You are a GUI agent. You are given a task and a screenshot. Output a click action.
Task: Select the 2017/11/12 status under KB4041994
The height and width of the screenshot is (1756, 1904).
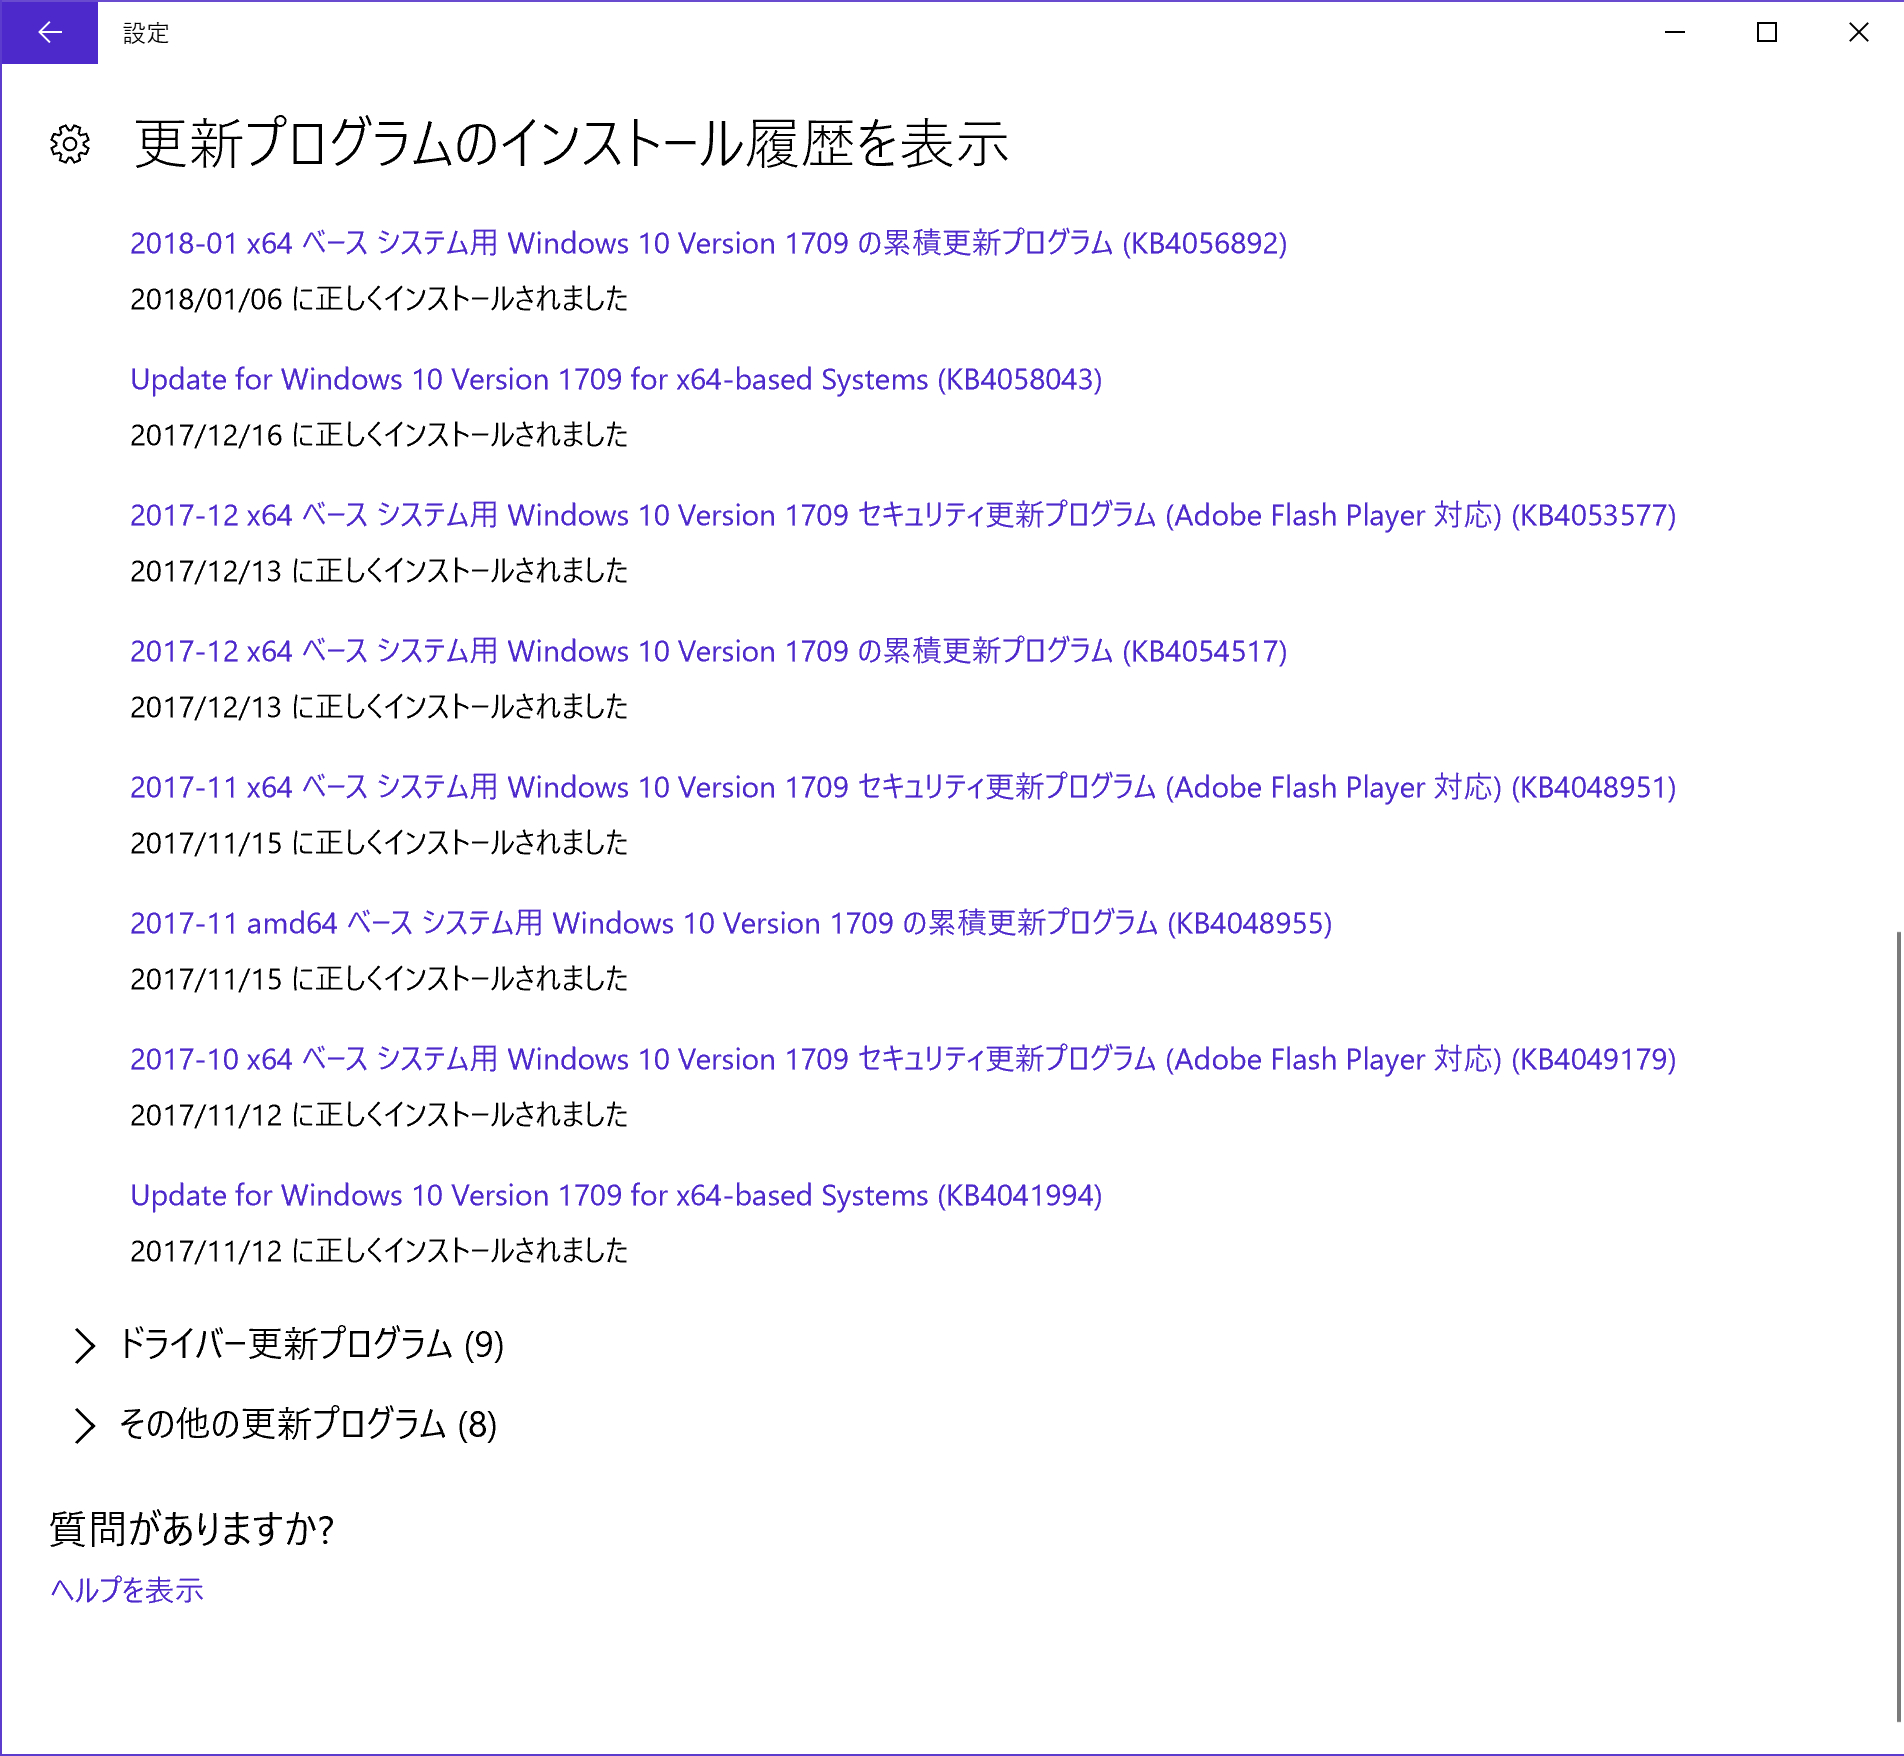point(379,1251)
